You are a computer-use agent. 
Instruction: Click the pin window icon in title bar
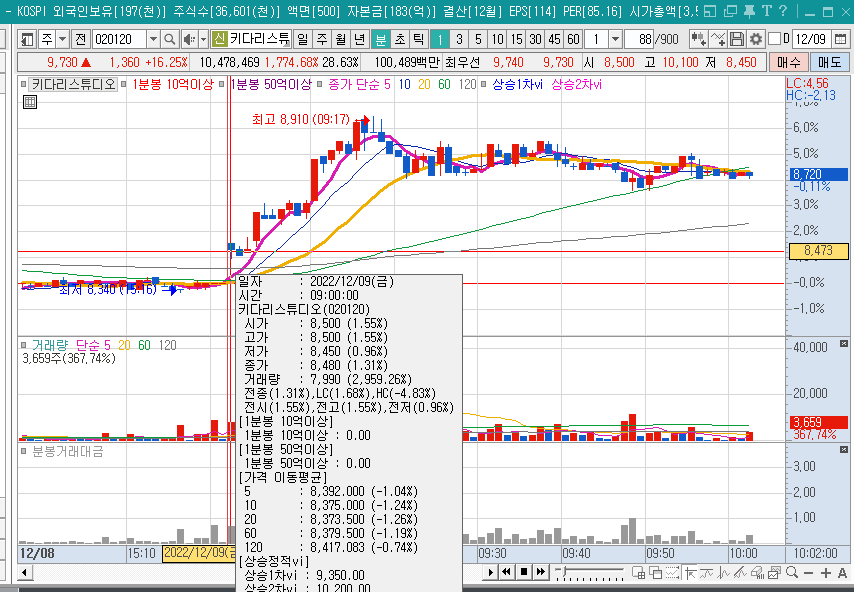point(749,11)
